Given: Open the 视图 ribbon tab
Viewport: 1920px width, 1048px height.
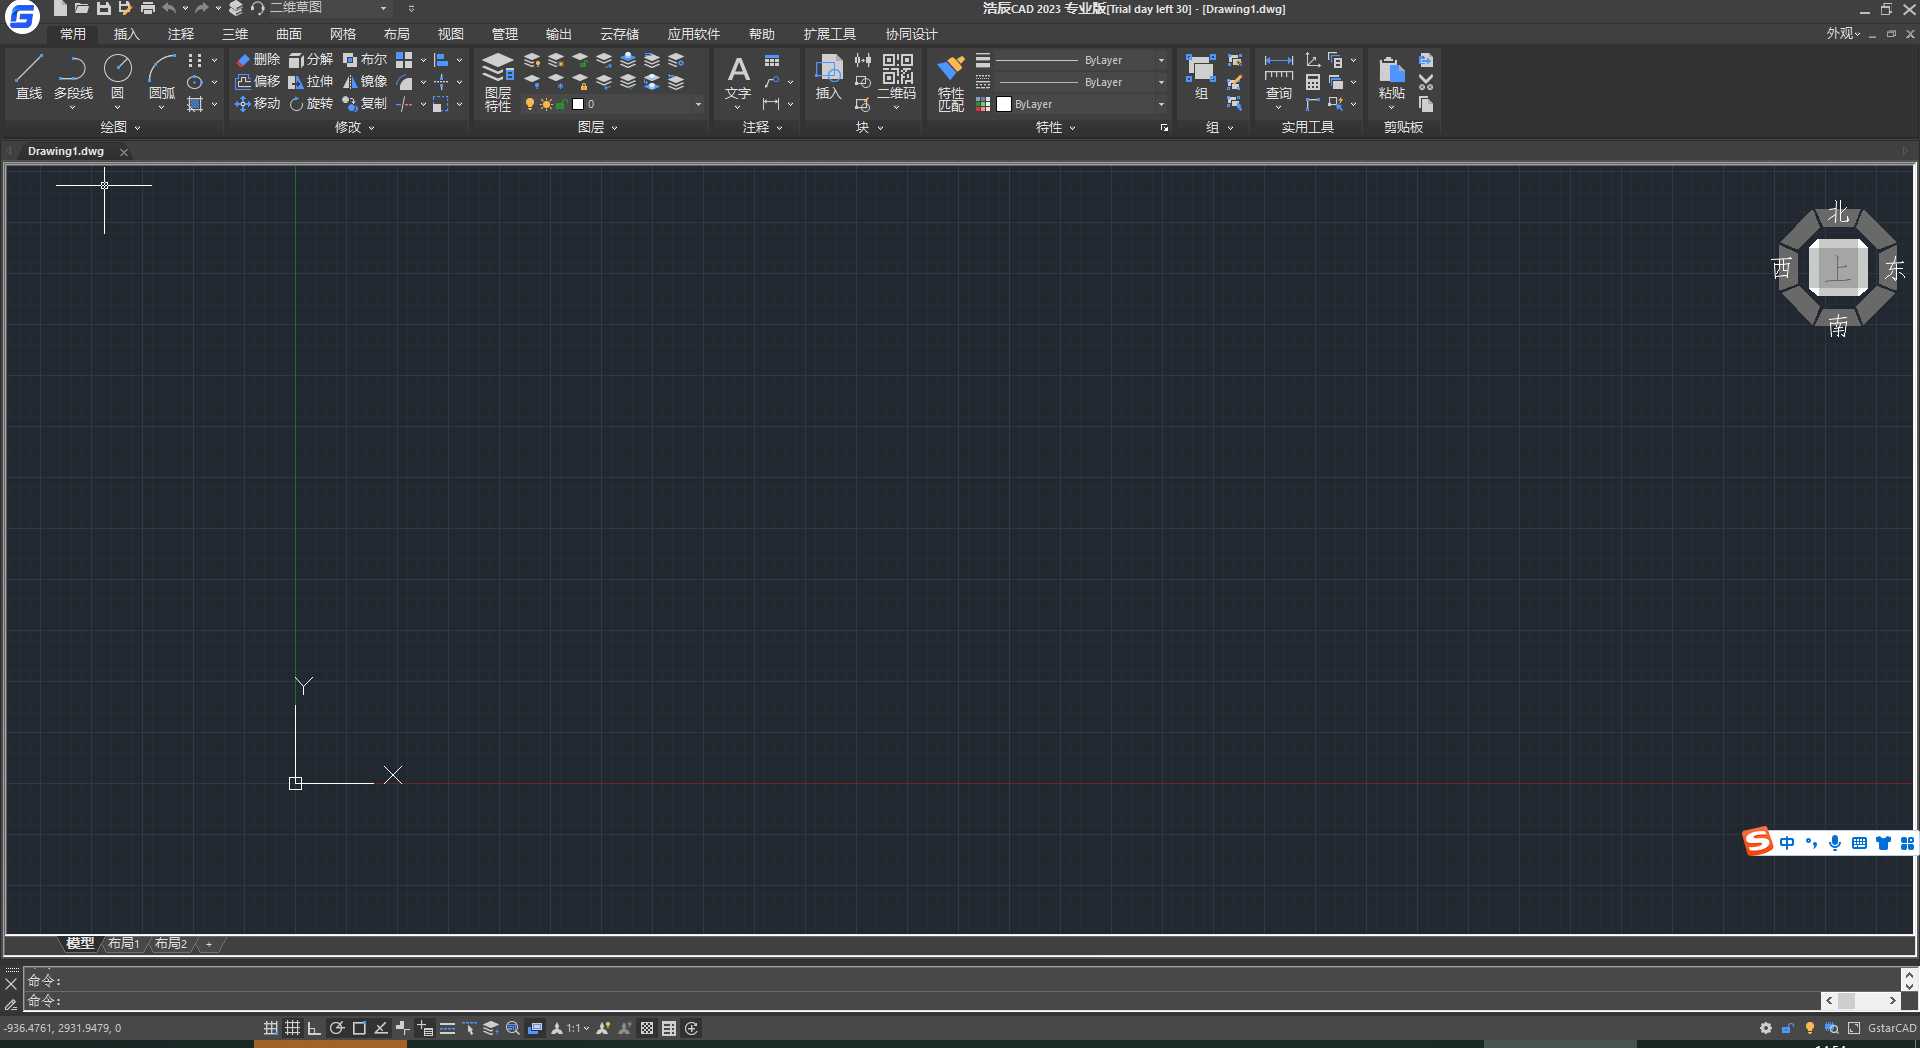Looking at the screenshot, I should click(x=451, y=34).
